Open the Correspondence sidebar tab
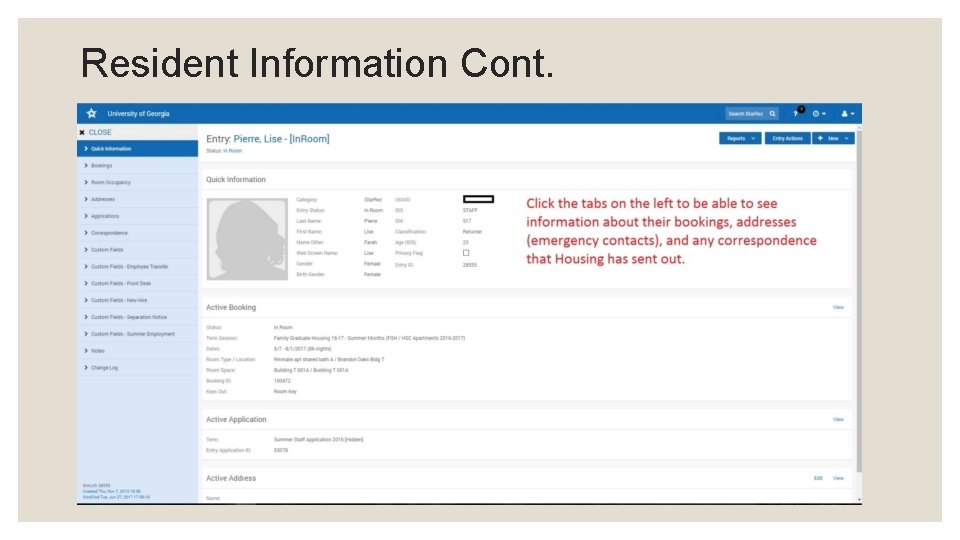 point(137,233)
